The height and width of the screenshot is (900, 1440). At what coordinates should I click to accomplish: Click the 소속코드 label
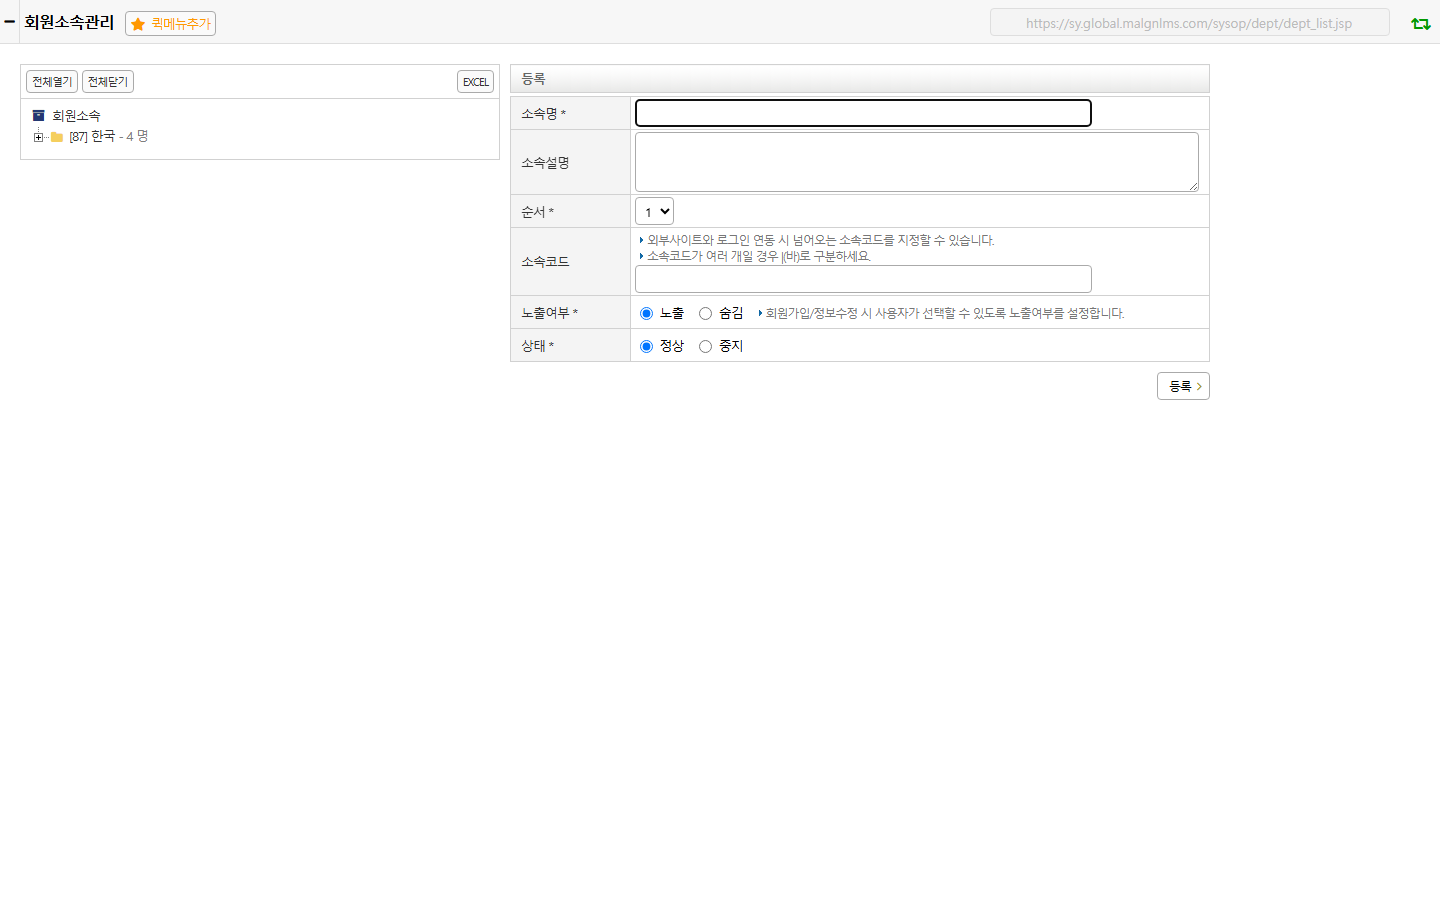coord(545,262)
